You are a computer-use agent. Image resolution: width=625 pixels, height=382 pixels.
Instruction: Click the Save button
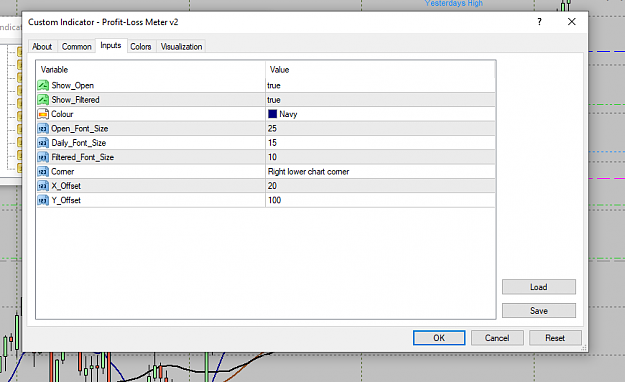[539, 311]
